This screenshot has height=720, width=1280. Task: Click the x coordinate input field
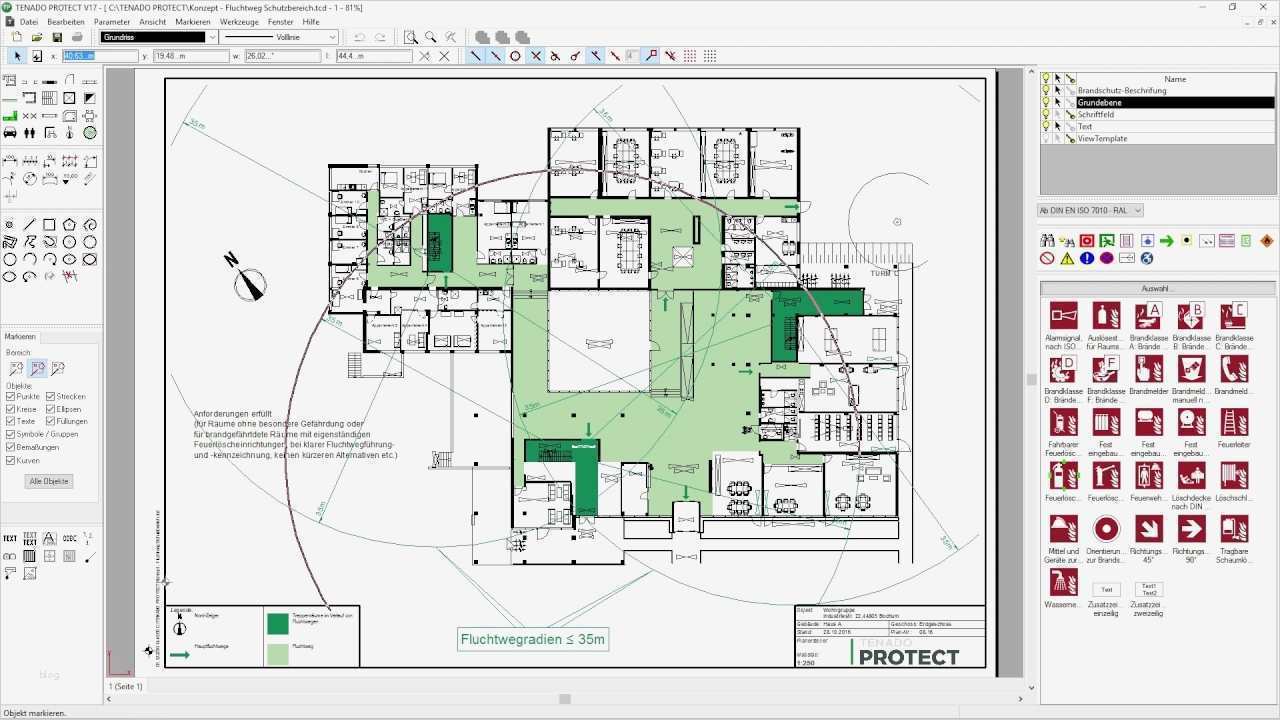click(x=100, y=57)
